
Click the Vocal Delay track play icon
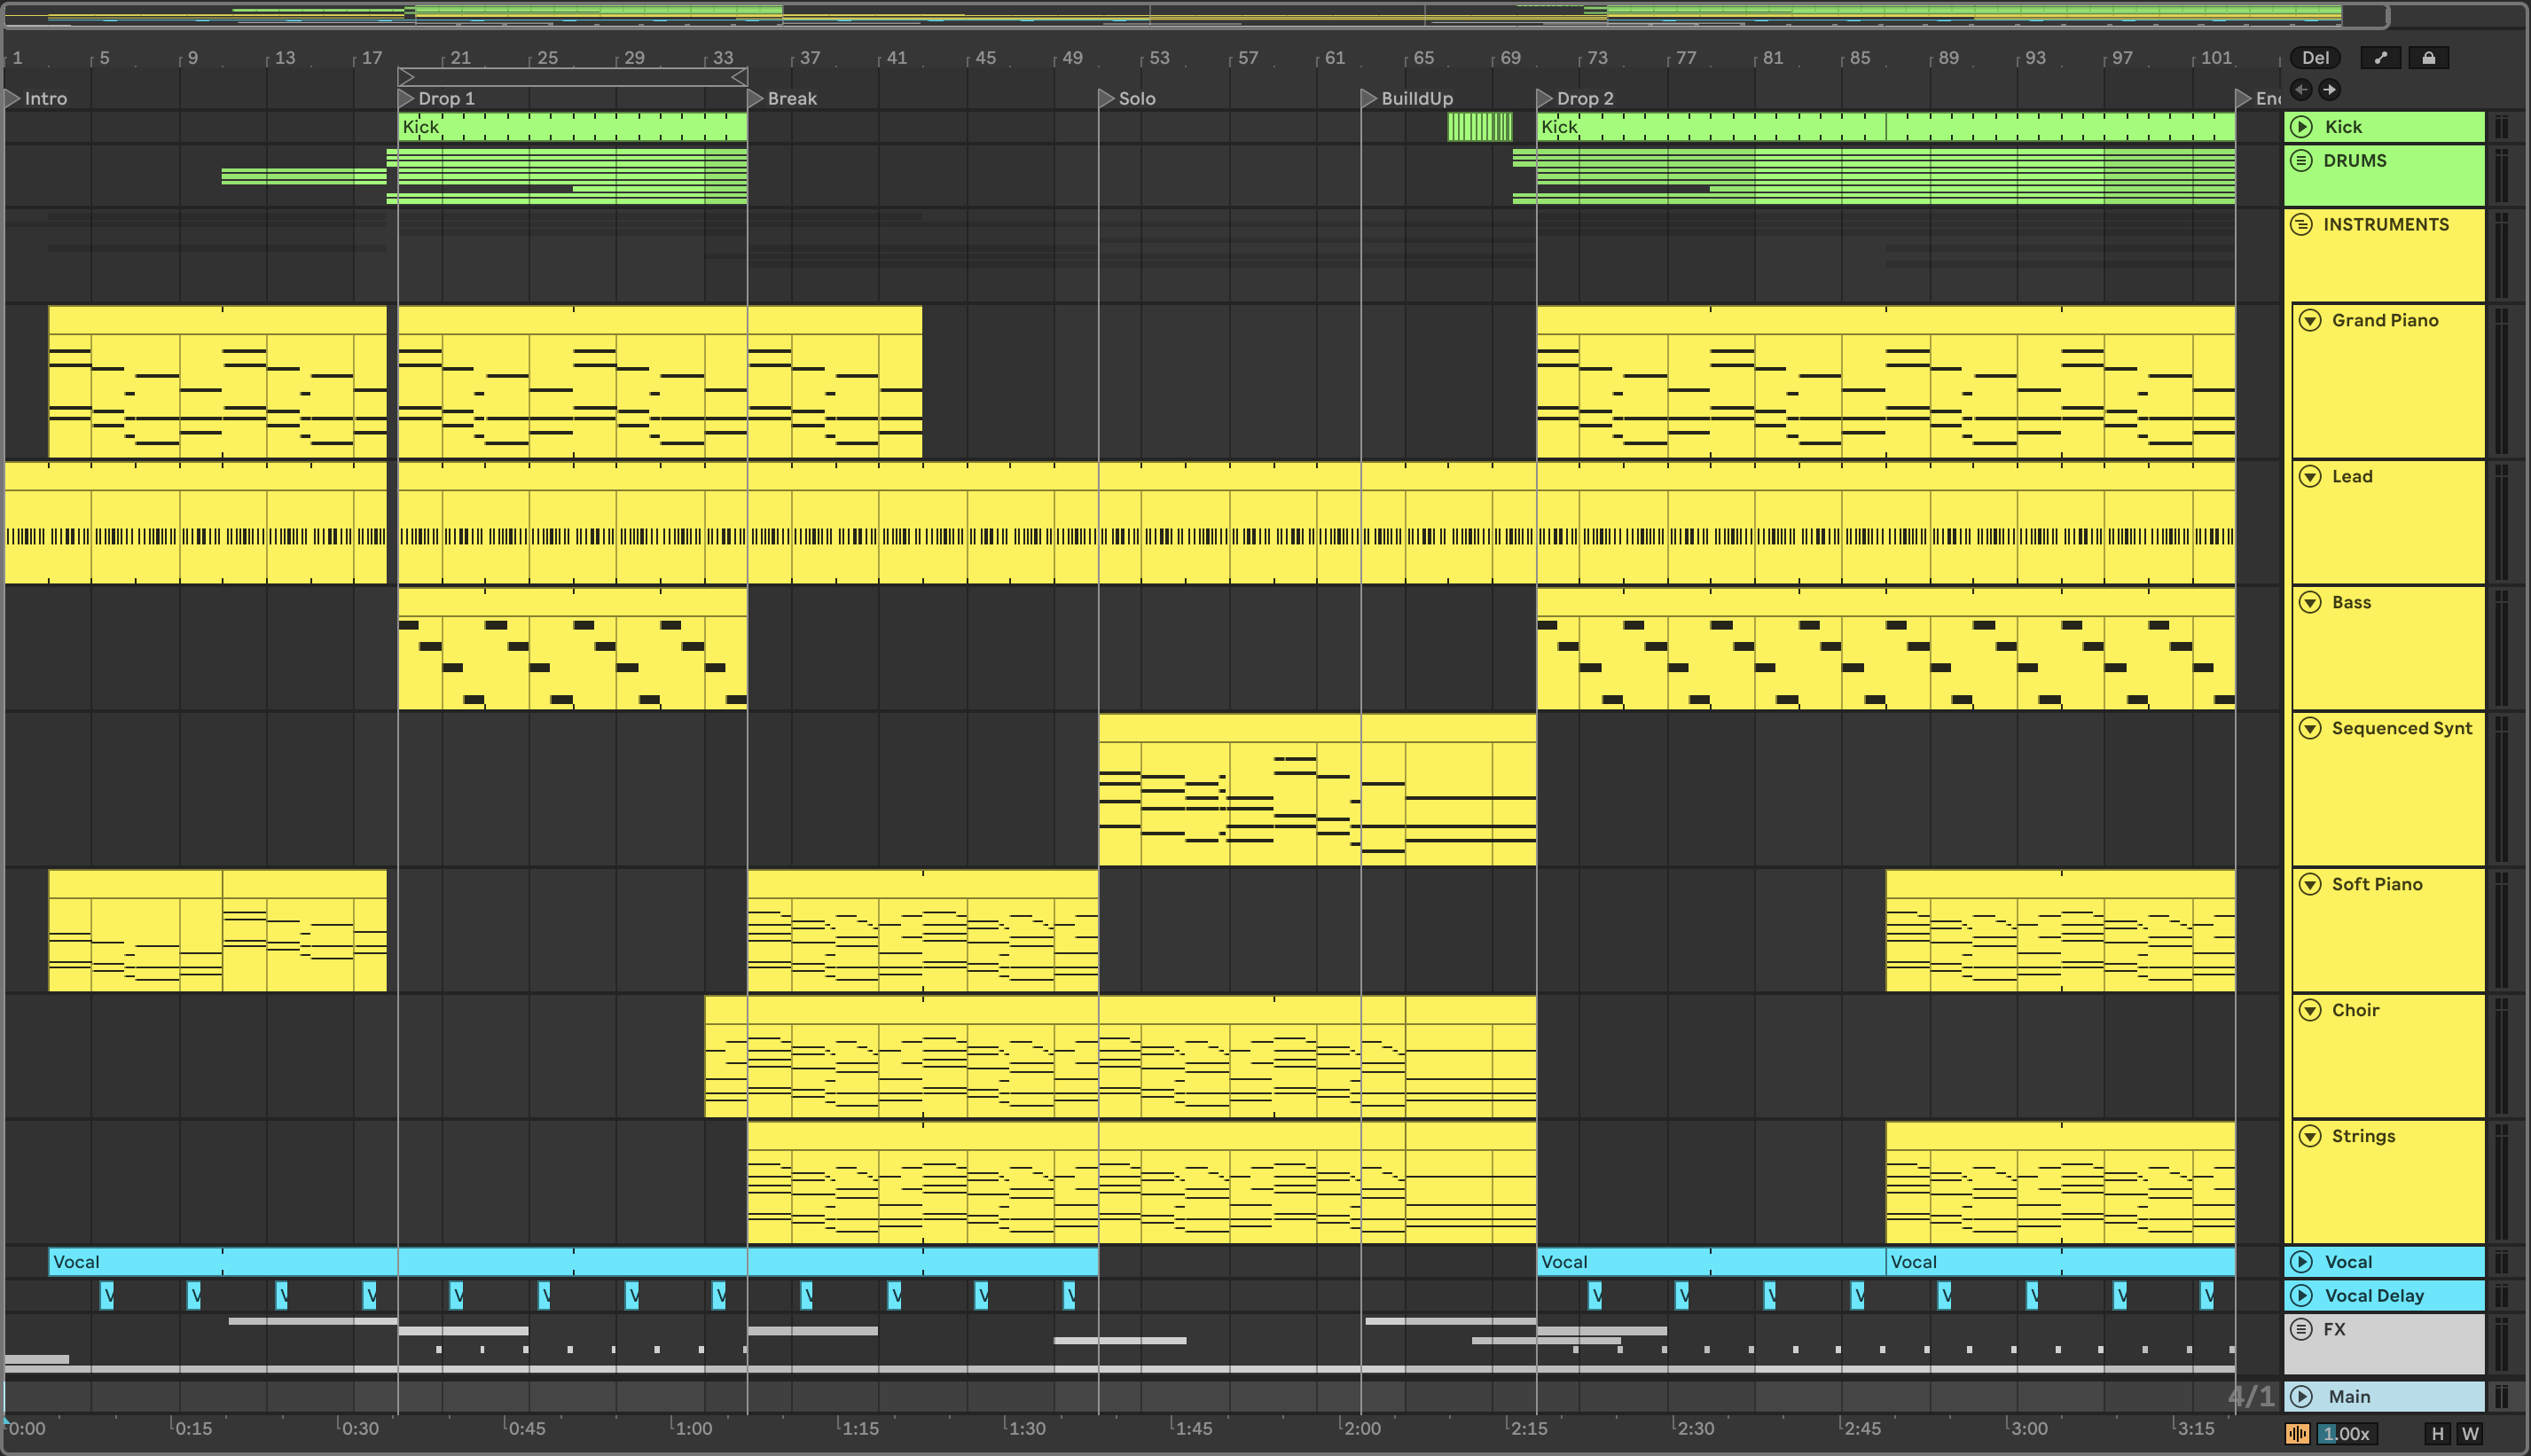(2301, 1296)
